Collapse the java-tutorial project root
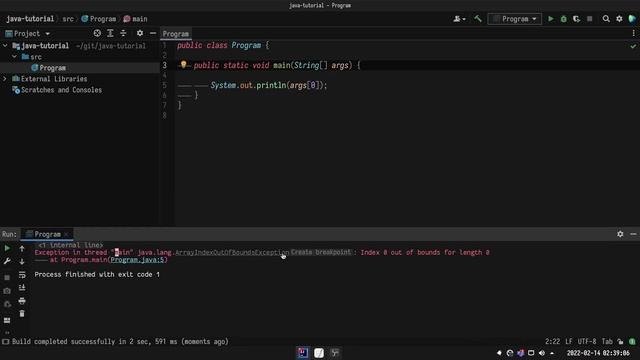Image resolution: width=640 pixels, height=360 pixels. coord(5,46)
